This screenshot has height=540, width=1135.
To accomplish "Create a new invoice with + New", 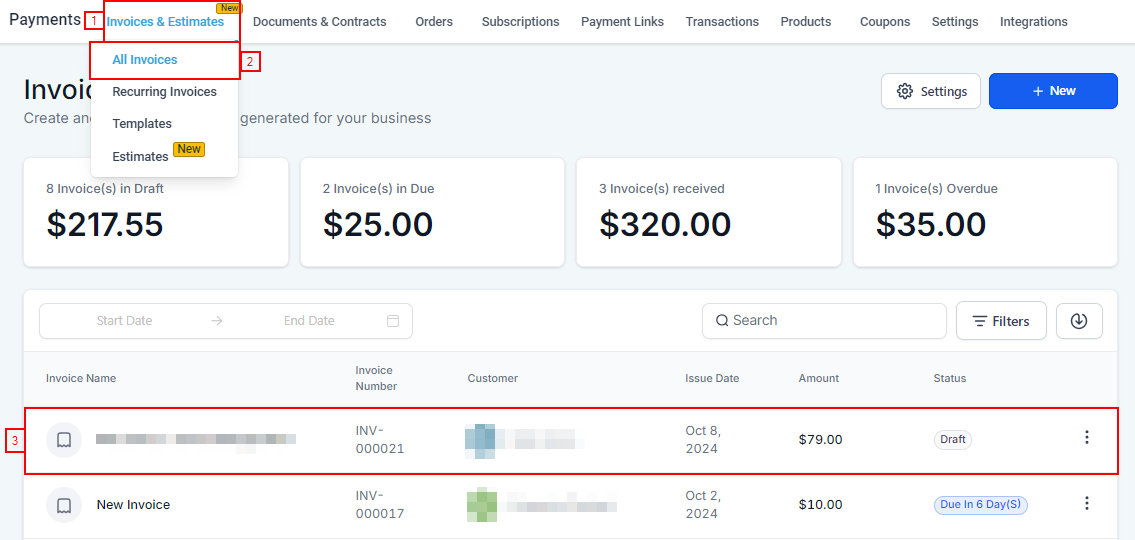I will pyautogui.click(x=1053, y=91).
